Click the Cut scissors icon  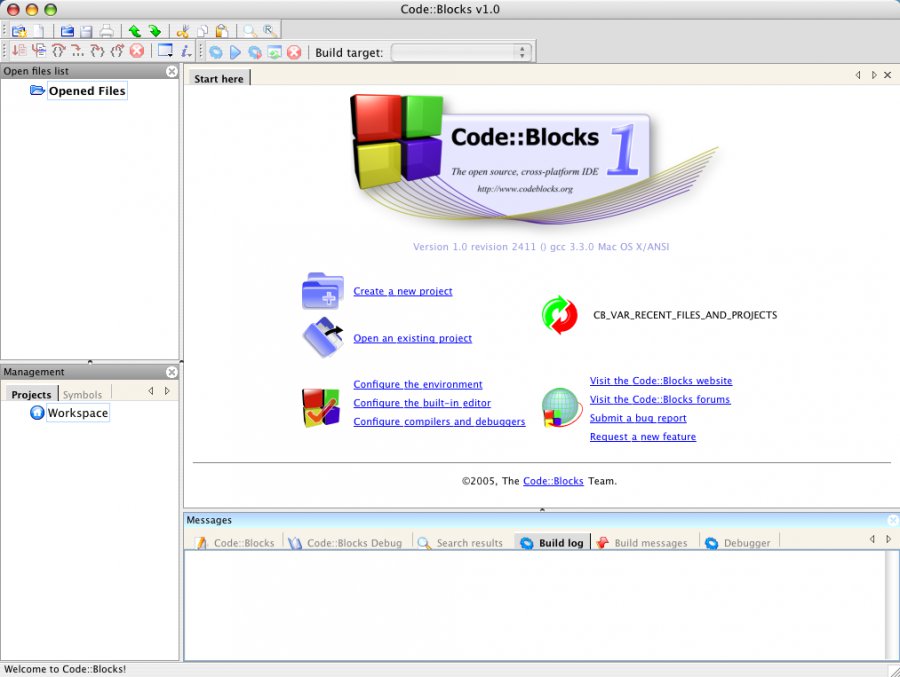click(183, 31)
